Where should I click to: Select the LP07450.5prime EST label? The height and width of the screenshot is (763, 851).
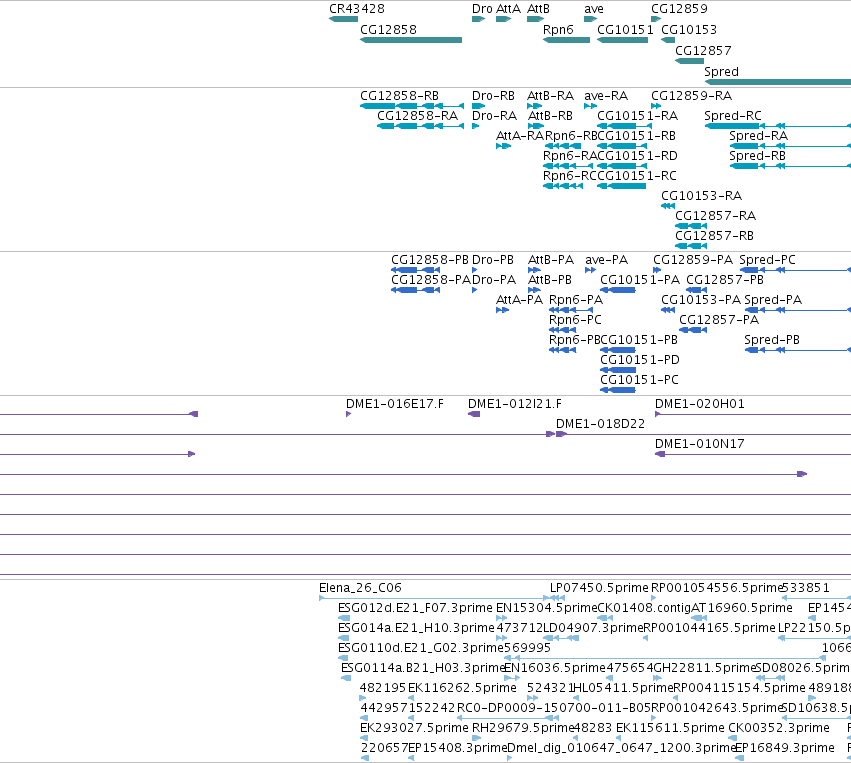click(x=599, y=588)
